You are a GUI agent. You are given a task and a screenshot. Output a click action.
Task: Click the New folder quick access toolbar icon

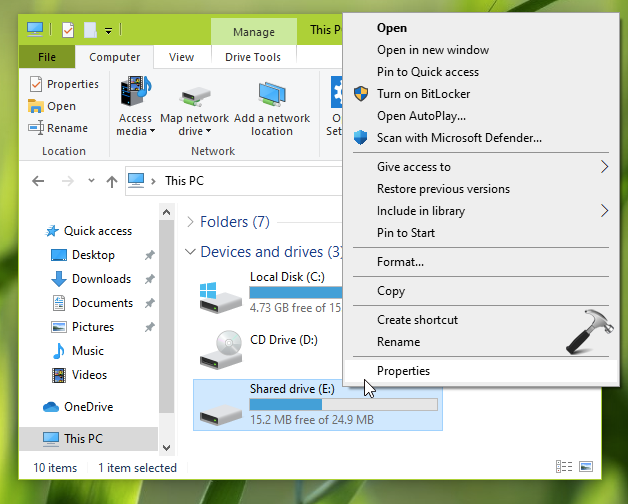click(90, 30)
